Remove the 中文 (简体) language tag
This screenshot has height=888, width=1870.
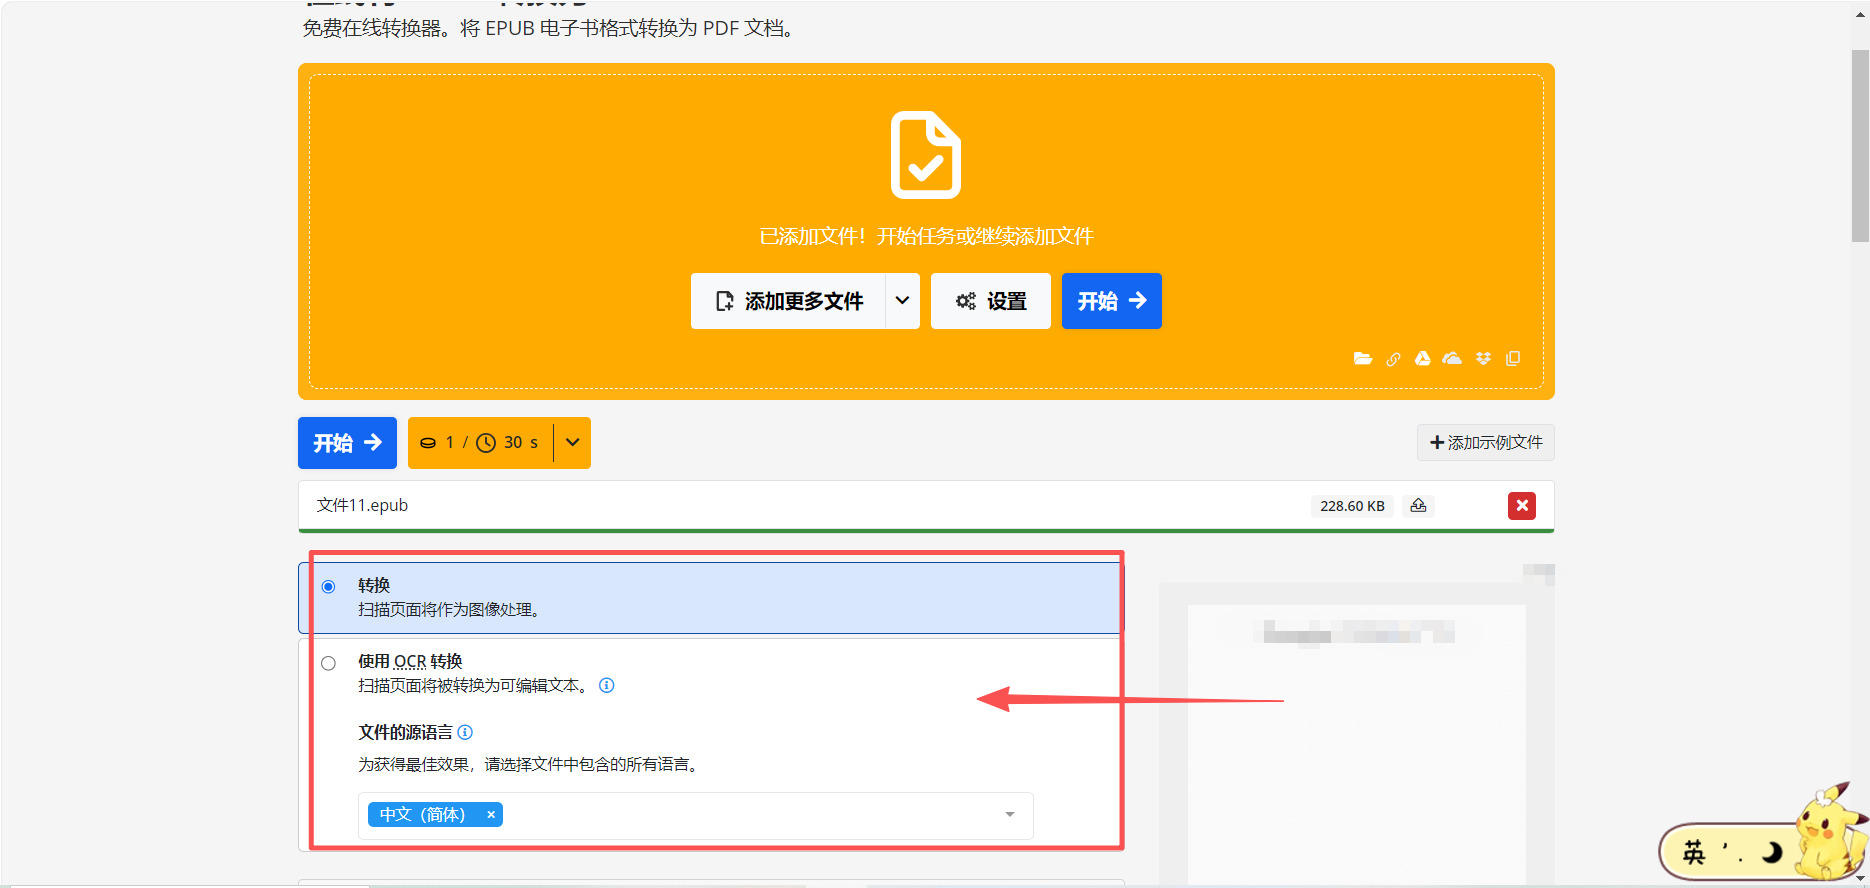[491, 815]
